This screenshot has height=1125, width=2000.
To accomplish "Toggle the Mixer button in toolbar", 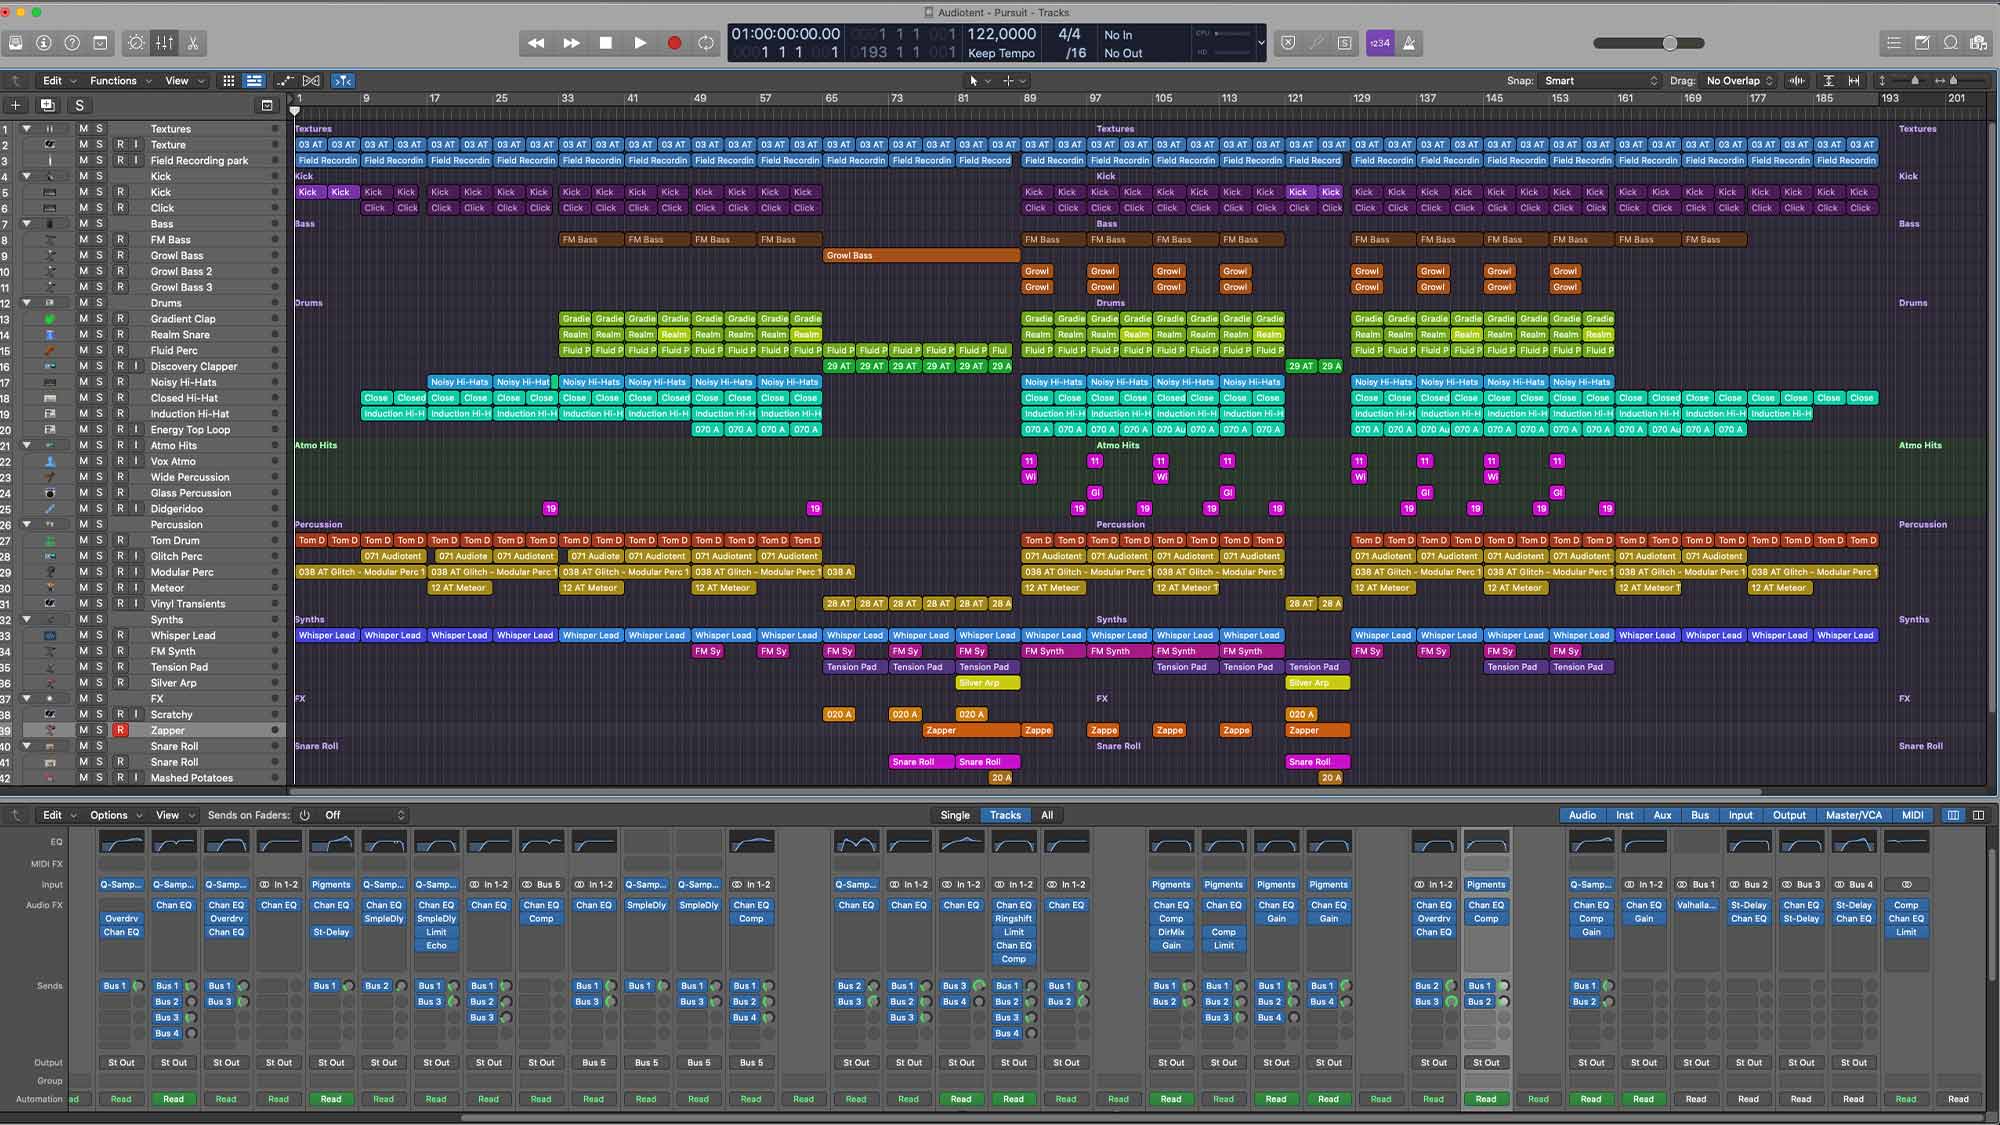I will 164,43.
